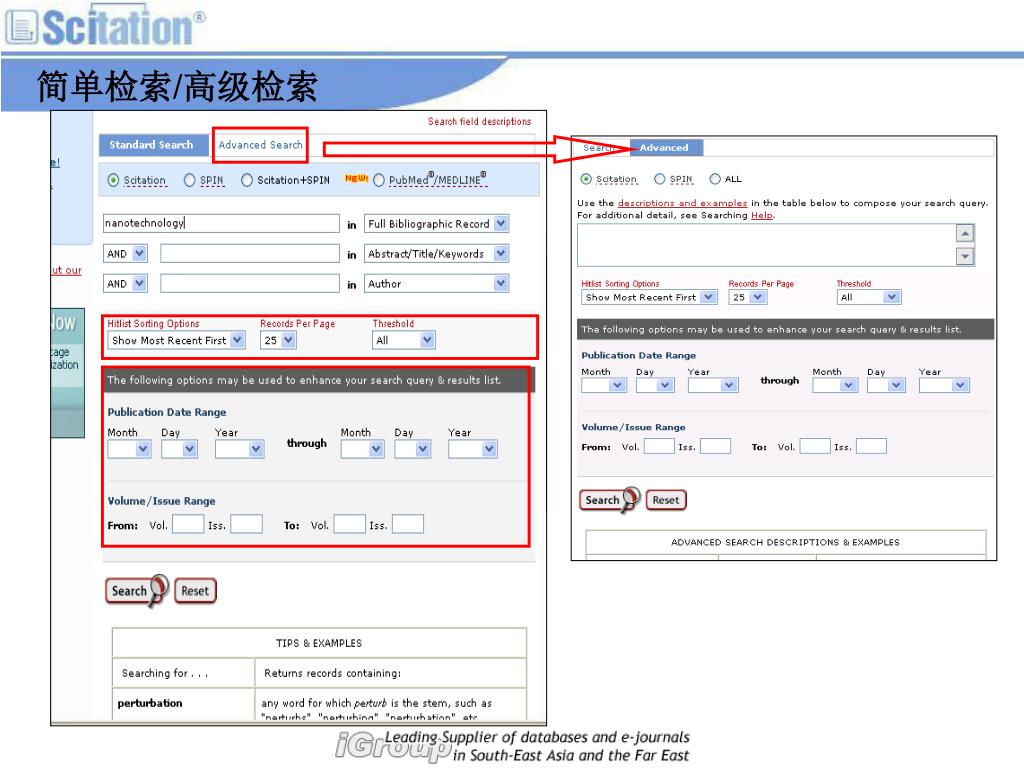Click the magnifier icon on left Search button
This screenshot has height=768, width=1024.
click(159, 590)
